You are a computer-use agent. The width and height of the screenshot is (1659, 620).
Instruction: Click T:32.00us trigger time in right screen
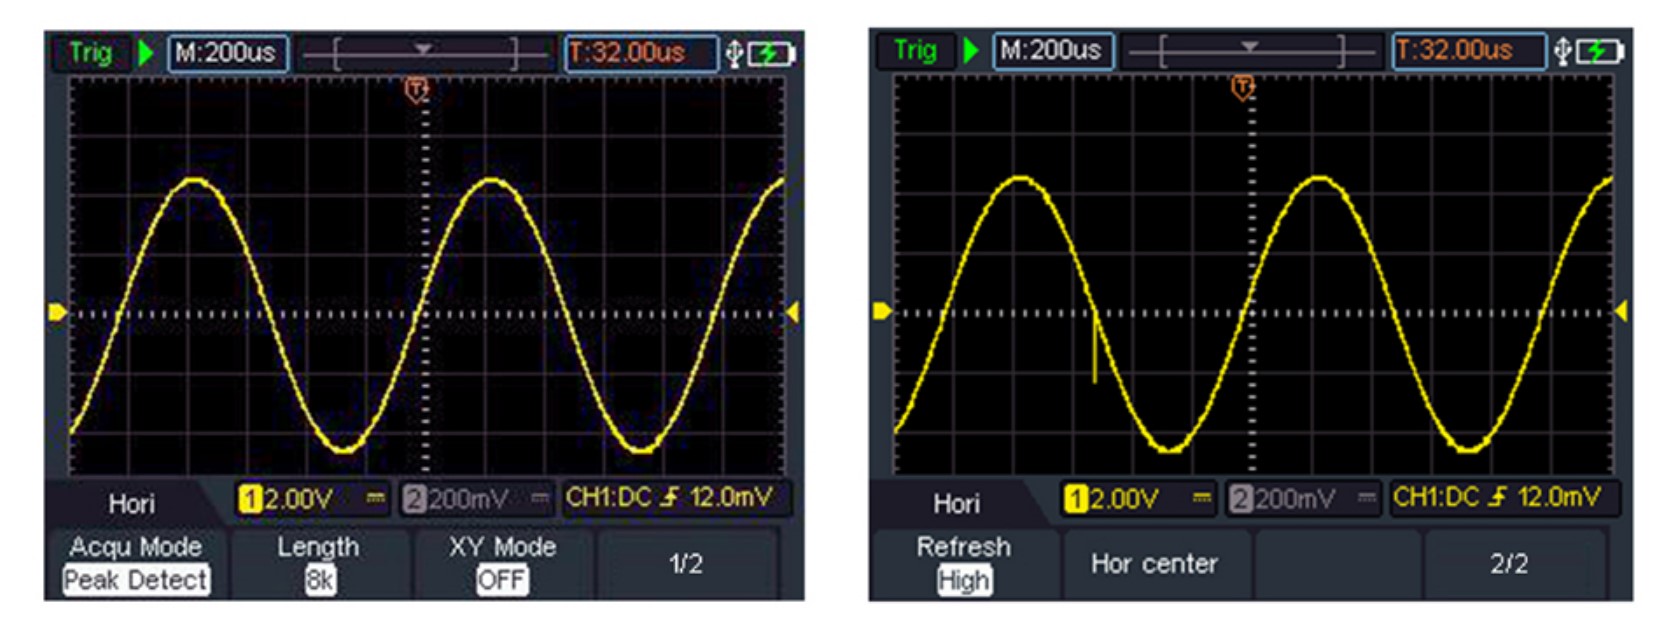(x=1469, y=51)
